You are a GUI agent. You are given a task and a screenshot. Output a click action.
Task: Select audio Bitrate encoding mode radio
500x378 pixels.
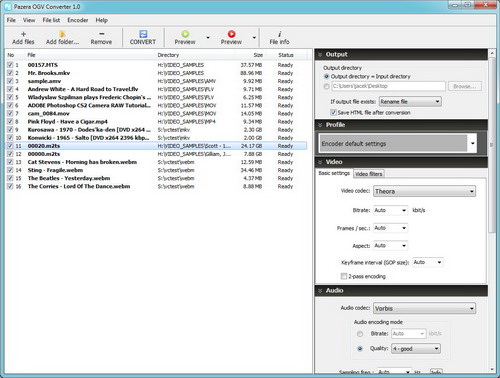360,334
